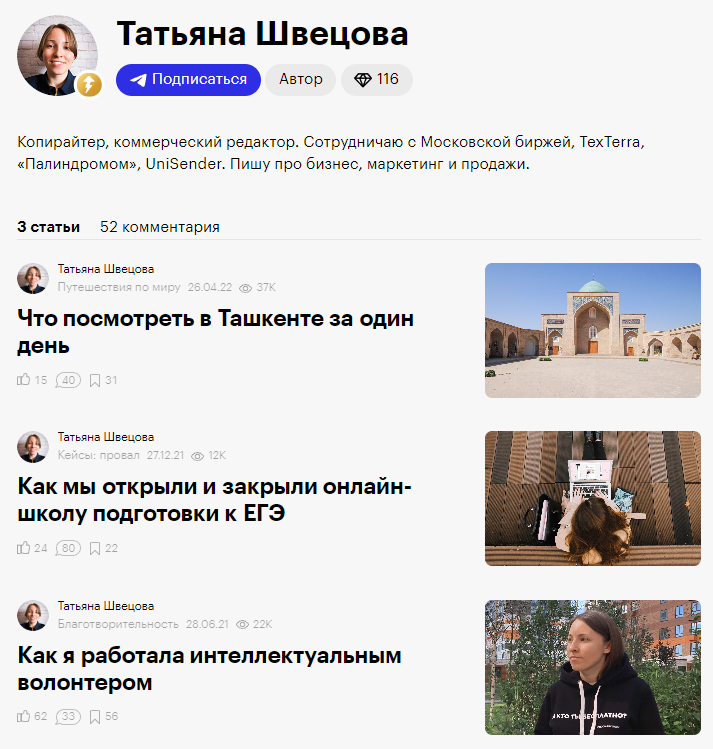This screenshot has height=749, width=713.
Task: Open comments bubble showing 40
Action: pos(68,380)
